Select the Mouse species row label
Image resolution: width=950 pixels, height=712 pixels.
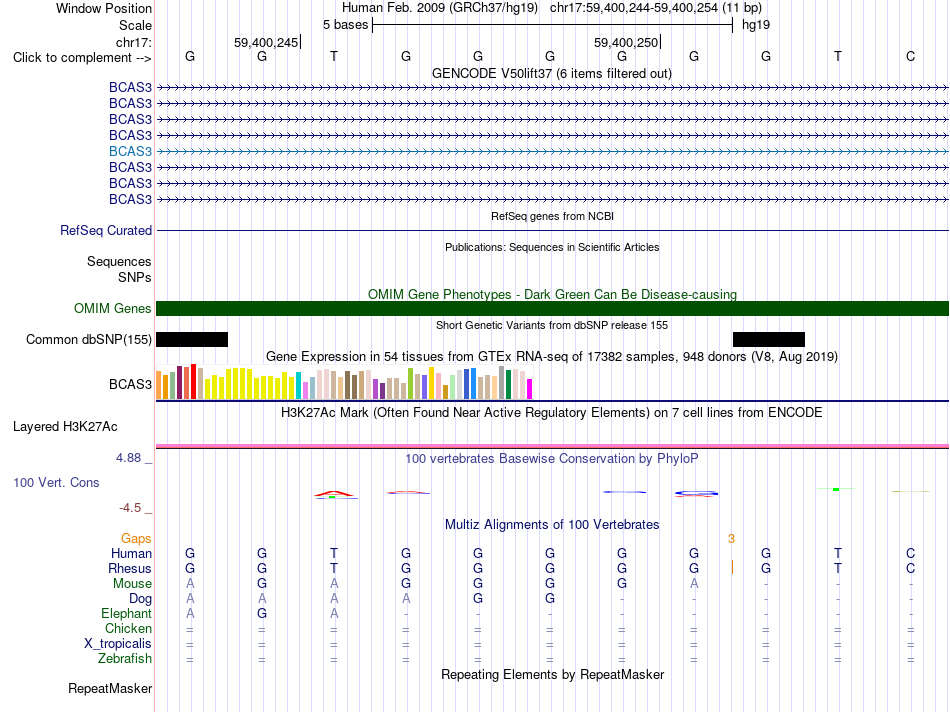click(x=132, y=584)
